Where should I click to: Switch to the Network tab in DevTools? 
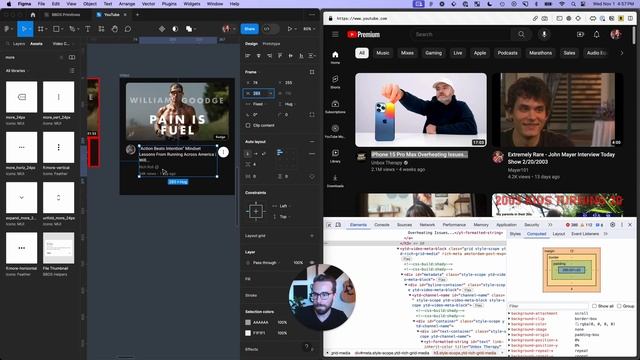[x=427, y=225]
